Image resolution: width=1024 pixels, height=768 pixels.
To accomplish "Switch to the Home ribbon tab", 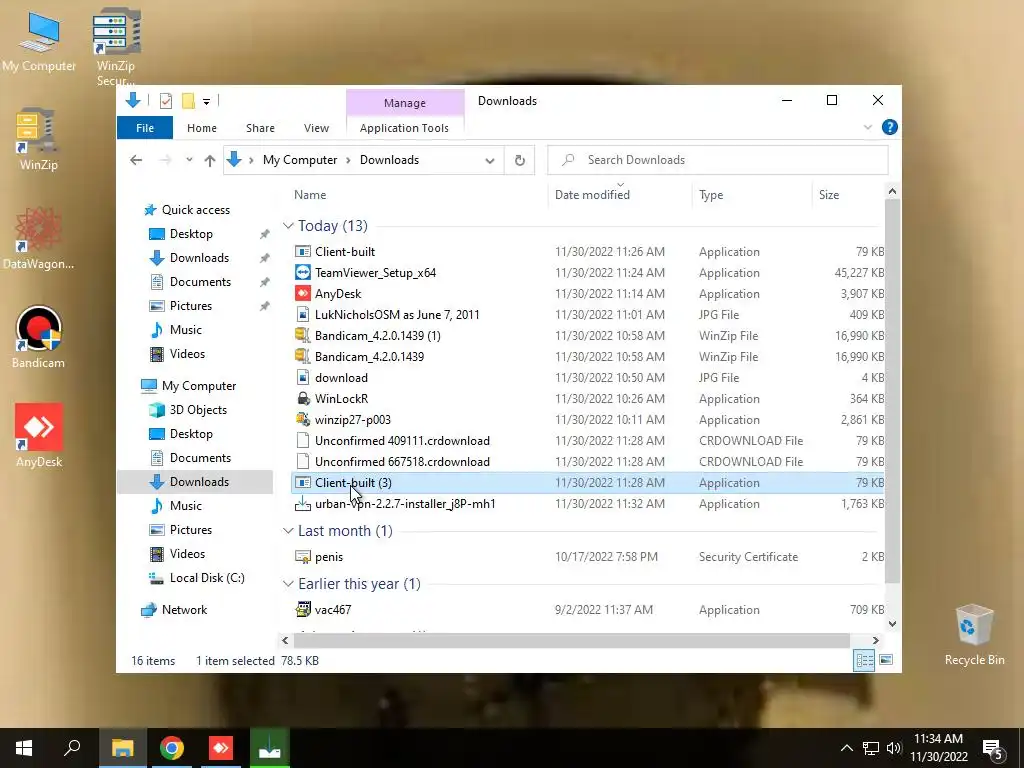I will 202,128.
